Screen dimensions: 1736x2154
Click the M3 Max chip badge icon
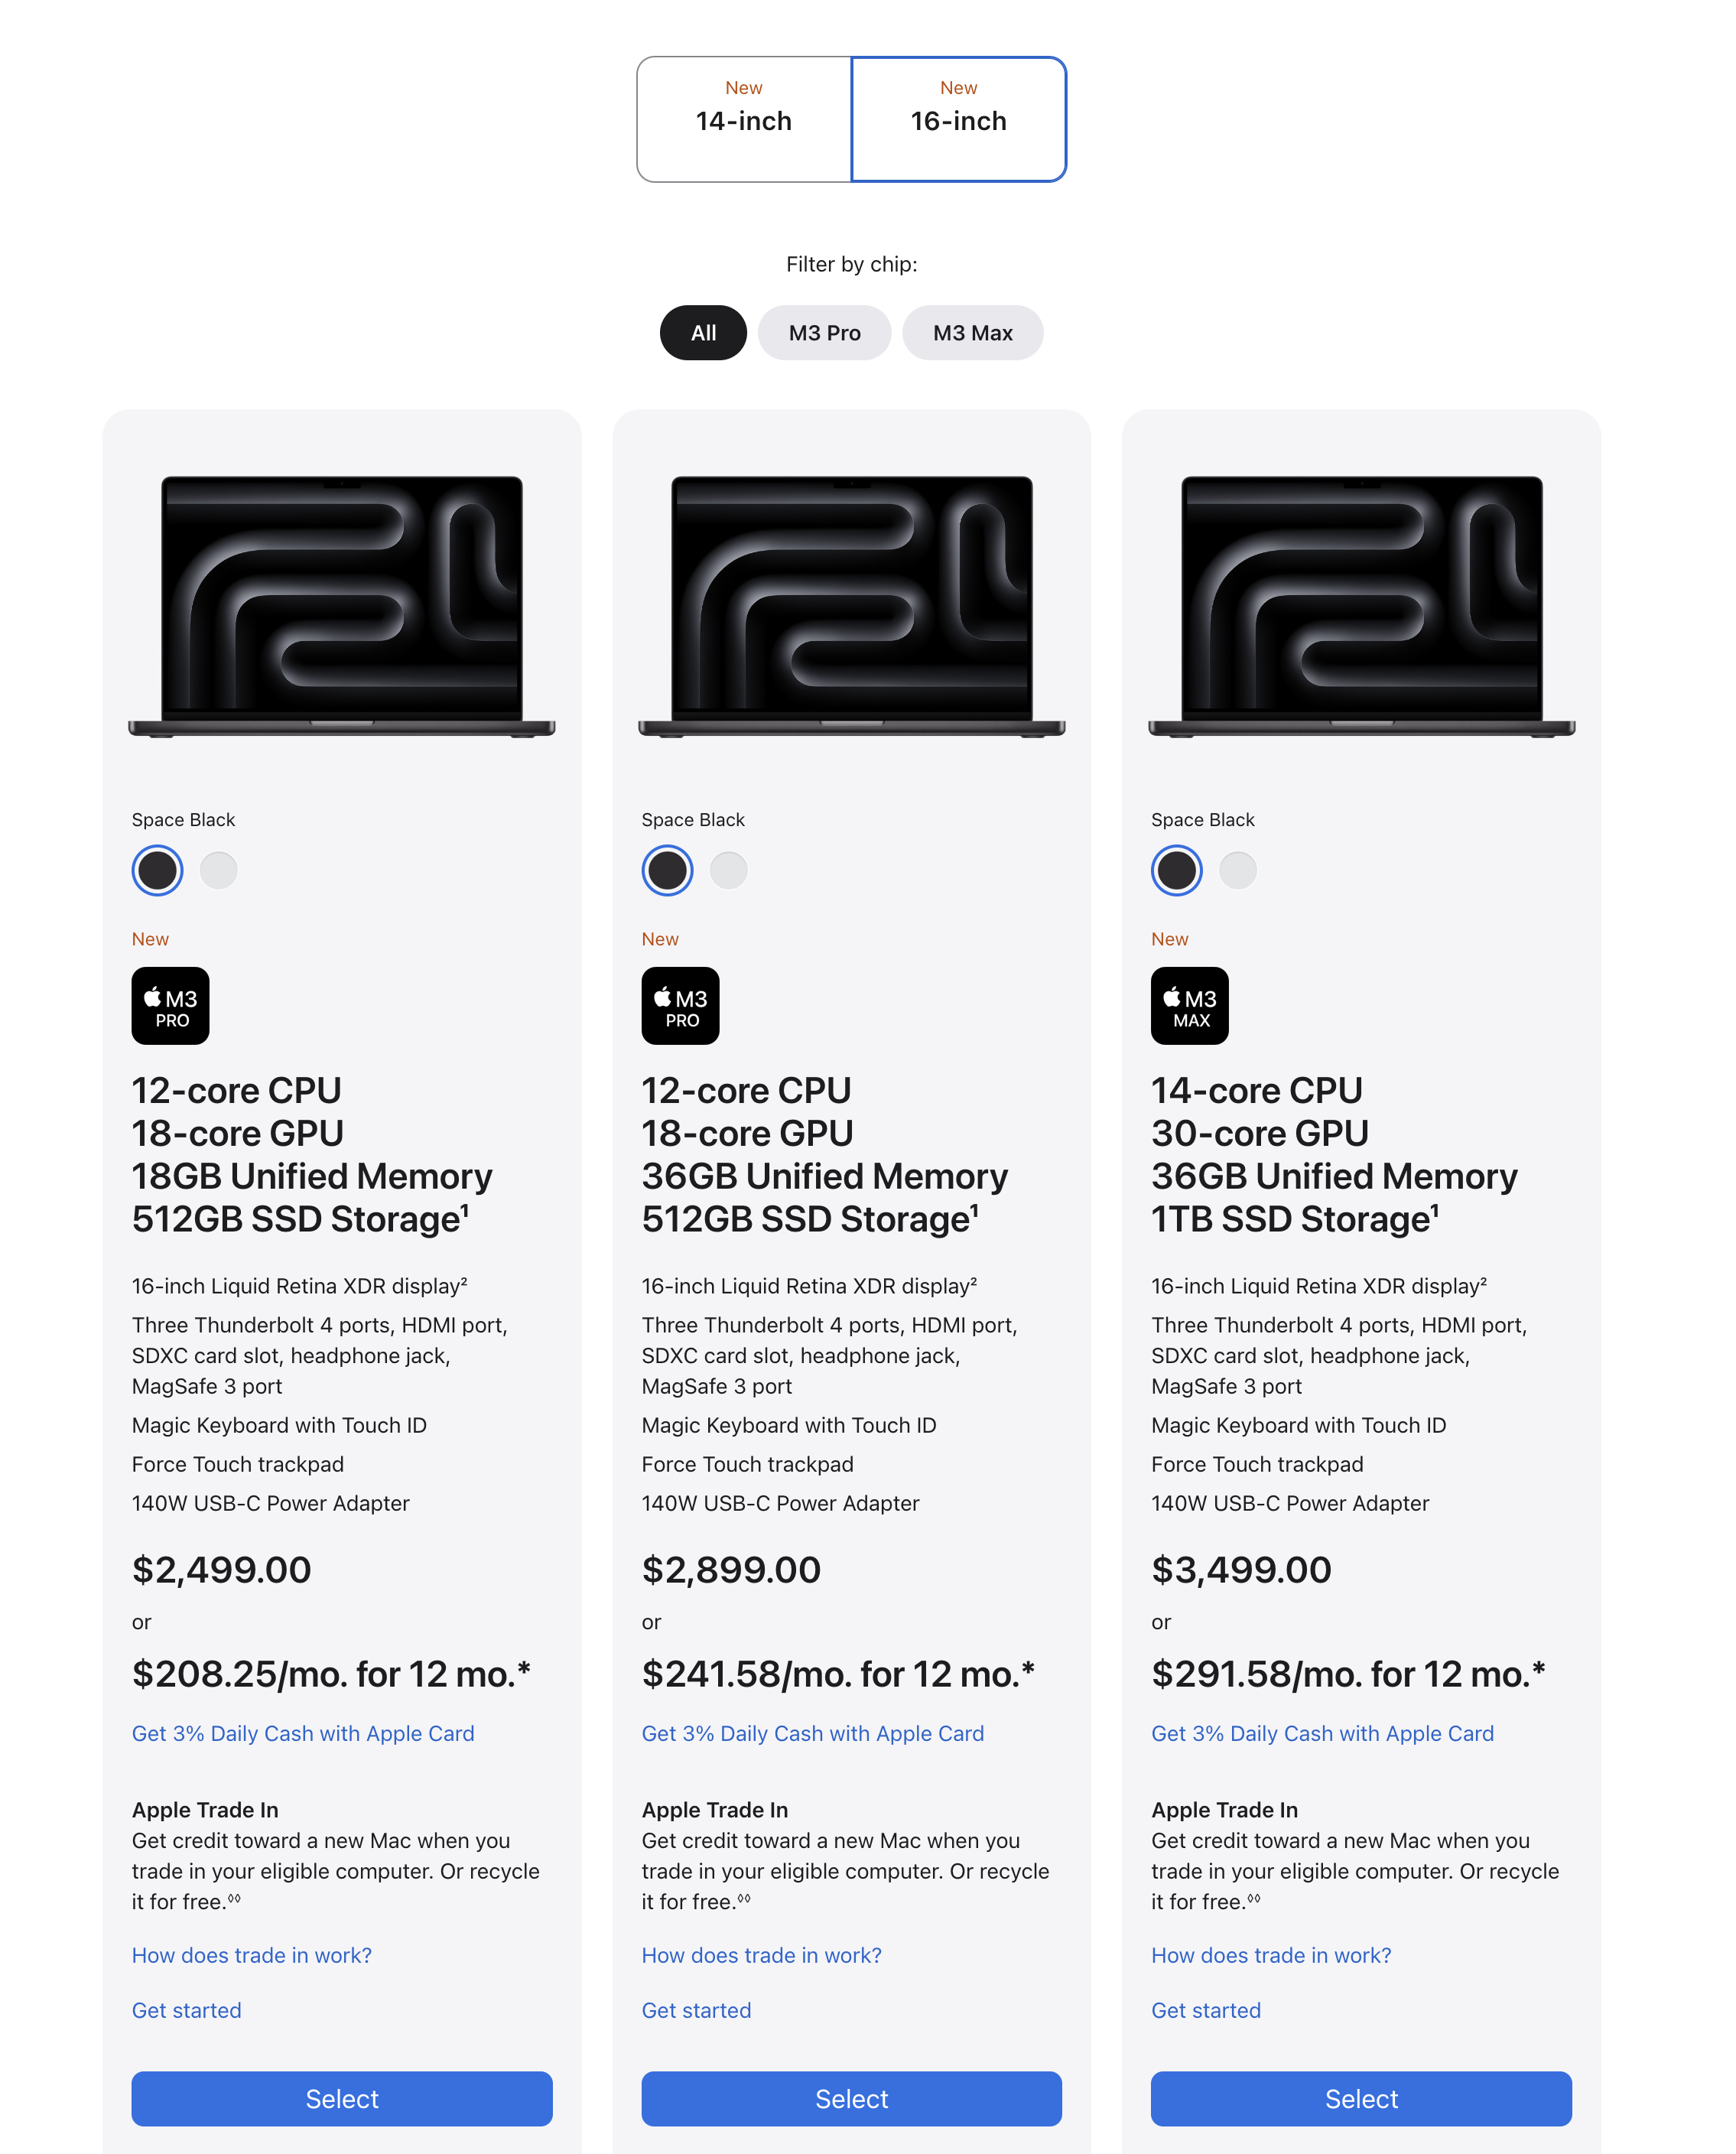tap(1189, 1005)
